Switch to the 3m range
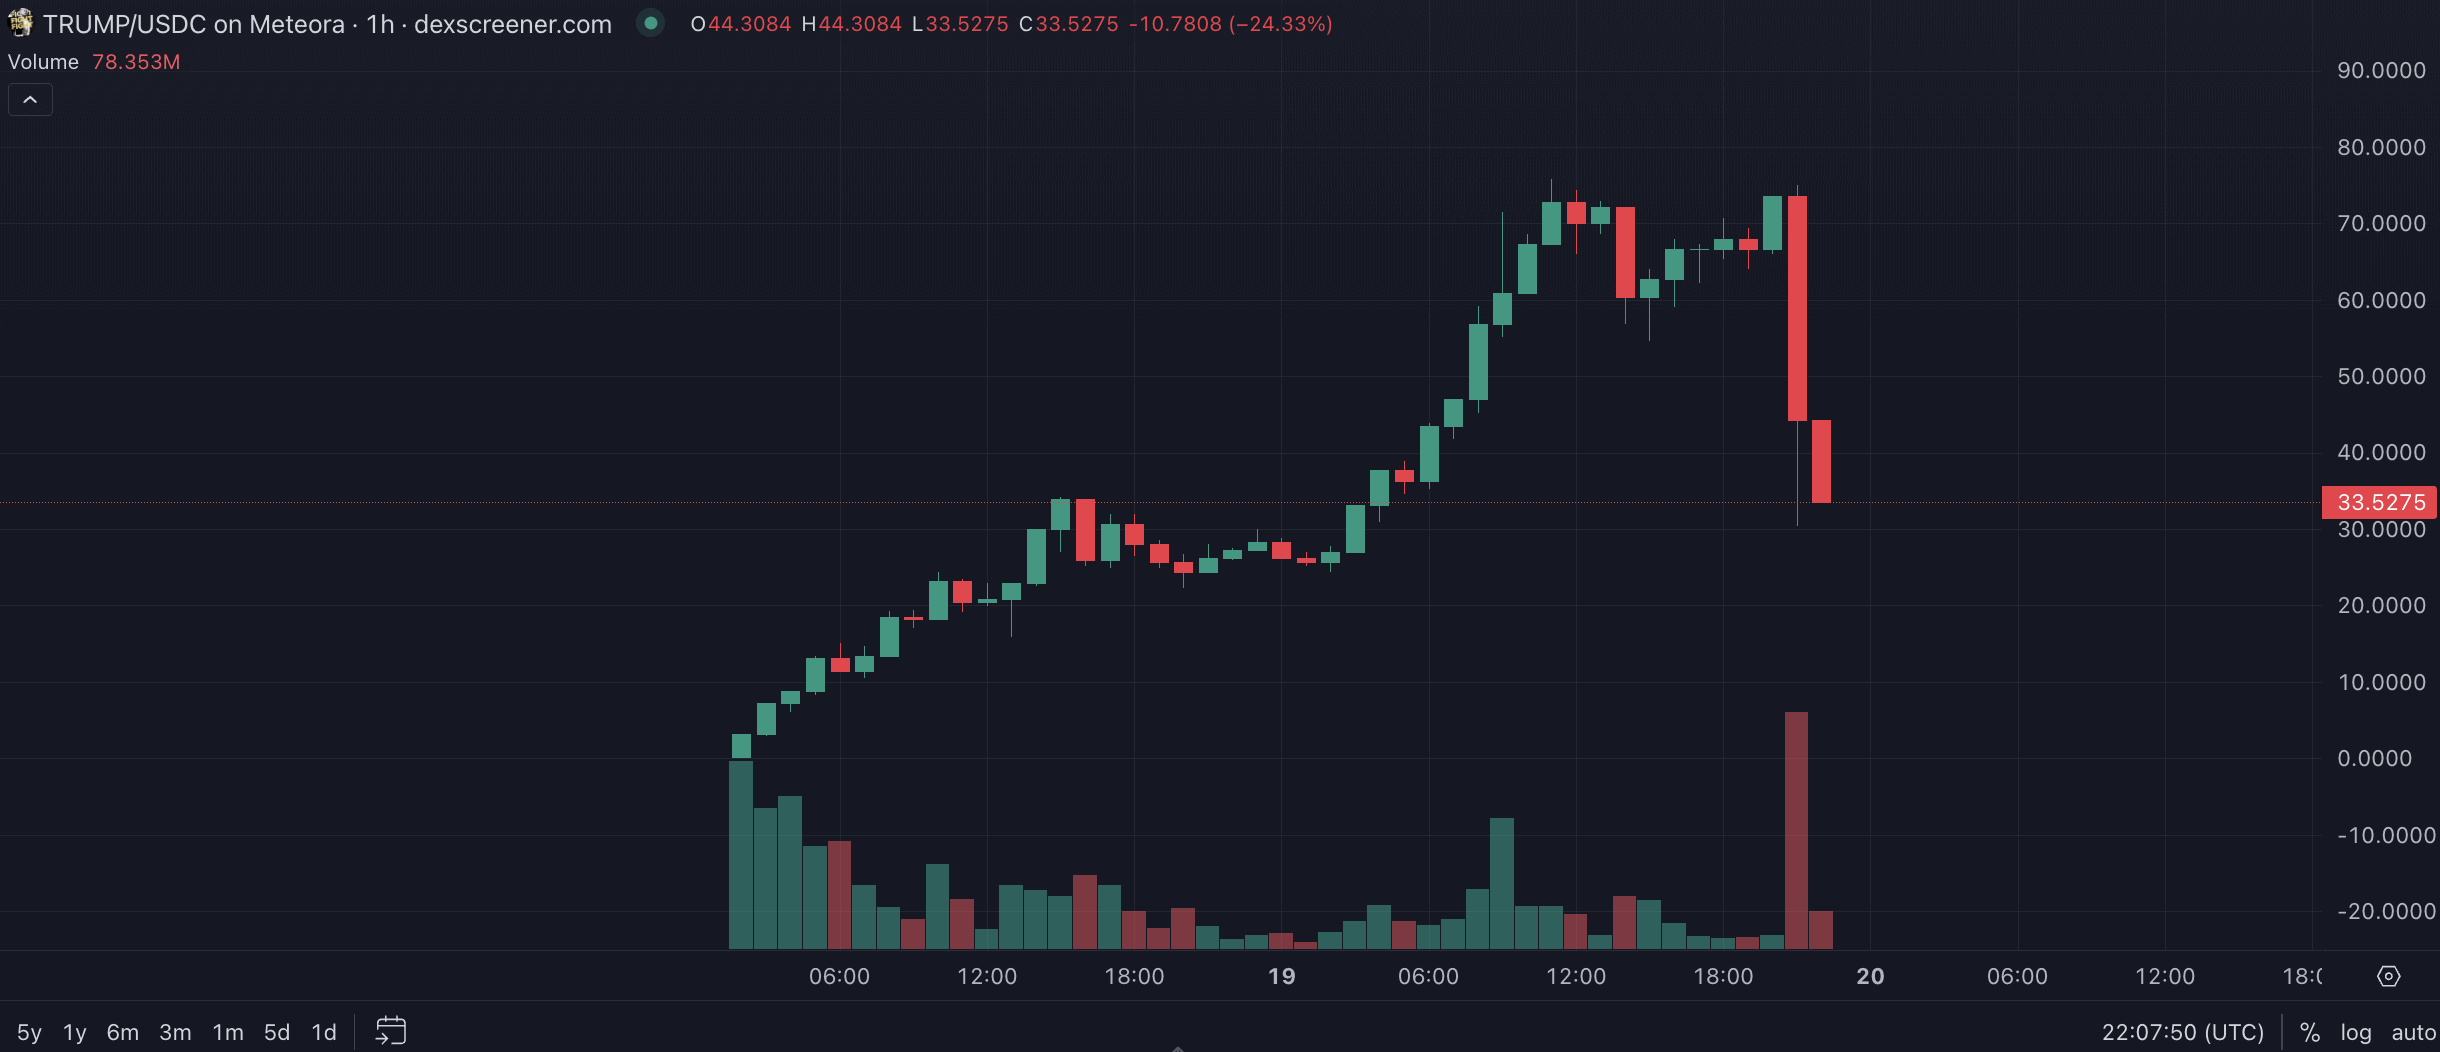Viewport: 2440px width, 1052px height. point(175,1032)
